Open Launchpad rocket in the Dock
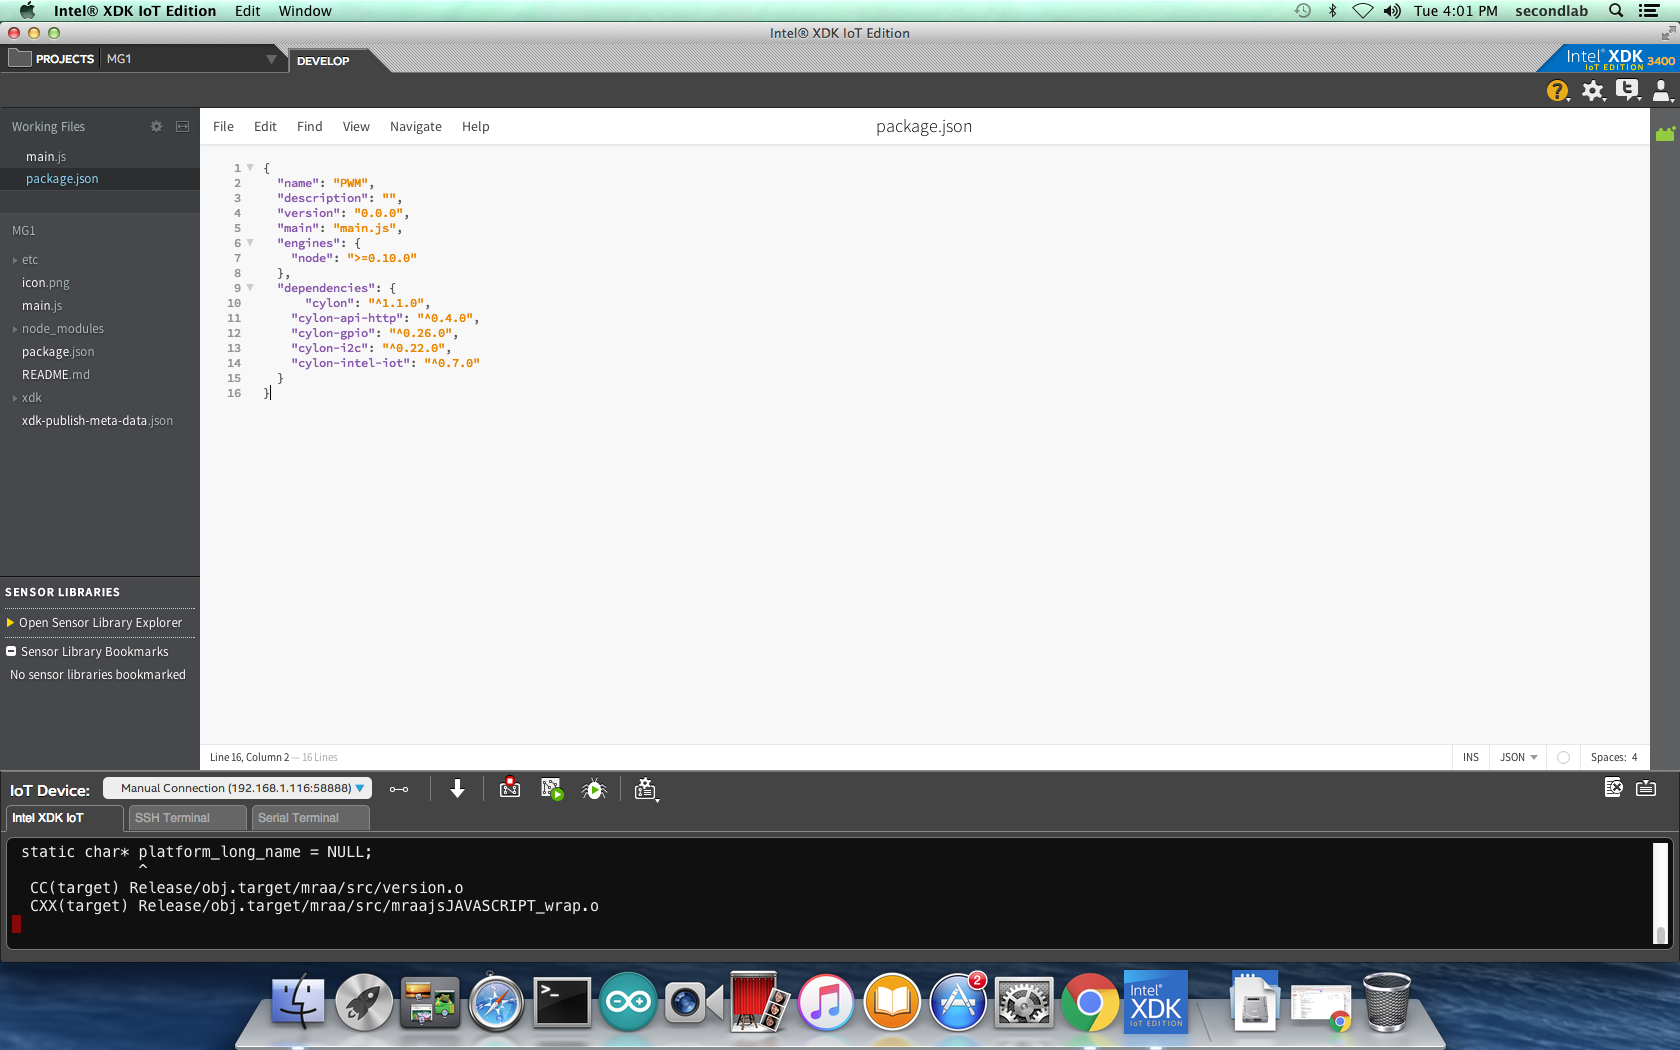This screenshot has width=1680, height=1050. point(364,1002)
